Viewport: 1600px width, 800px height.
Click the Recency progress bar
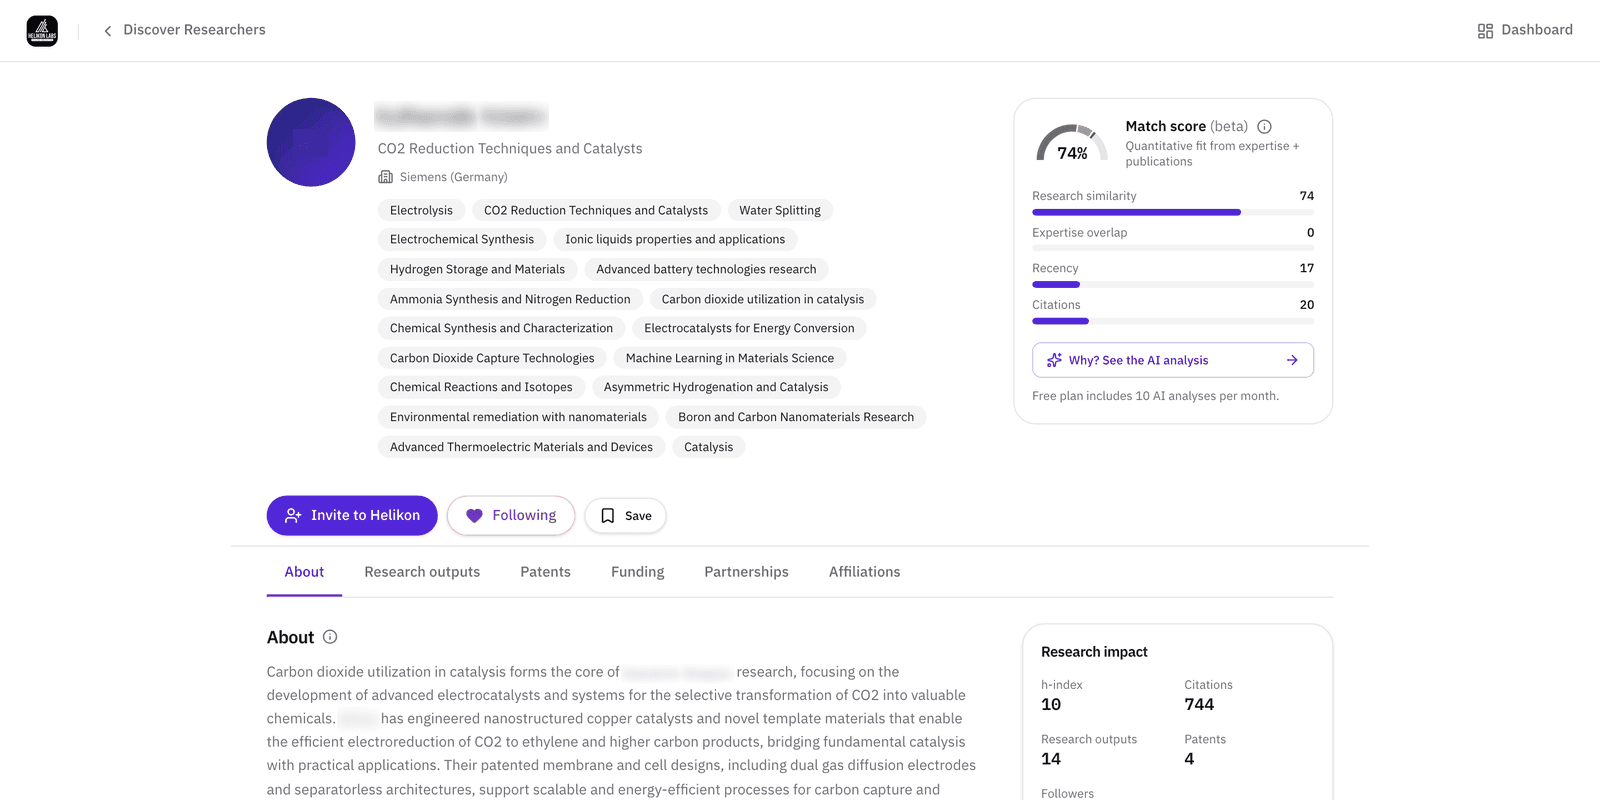(x=1173, y=285)
